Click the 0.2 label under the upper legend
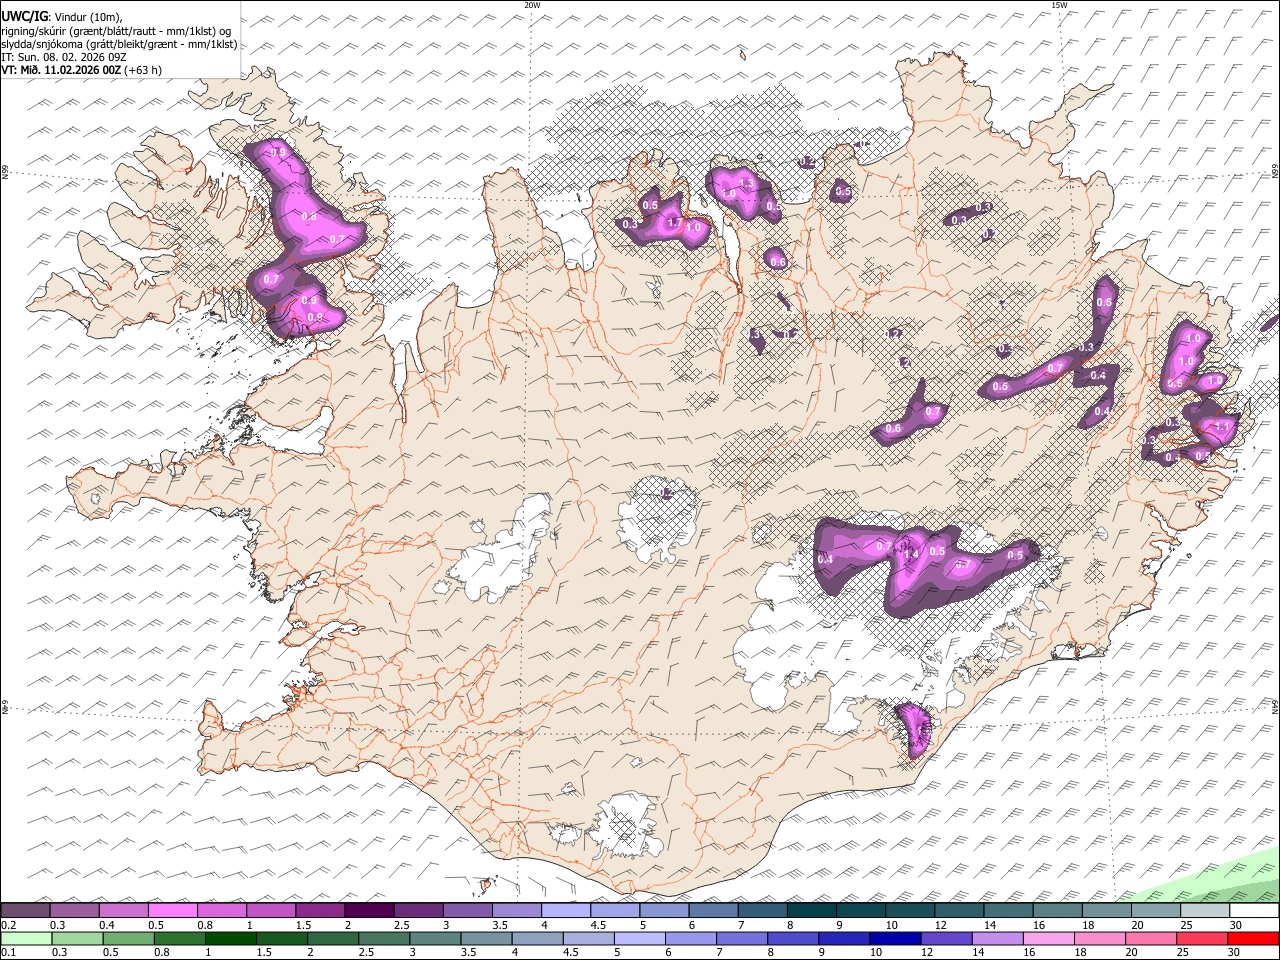This screenshot has width=1280, height=960. pyautogui.click(x=9, y=925)
